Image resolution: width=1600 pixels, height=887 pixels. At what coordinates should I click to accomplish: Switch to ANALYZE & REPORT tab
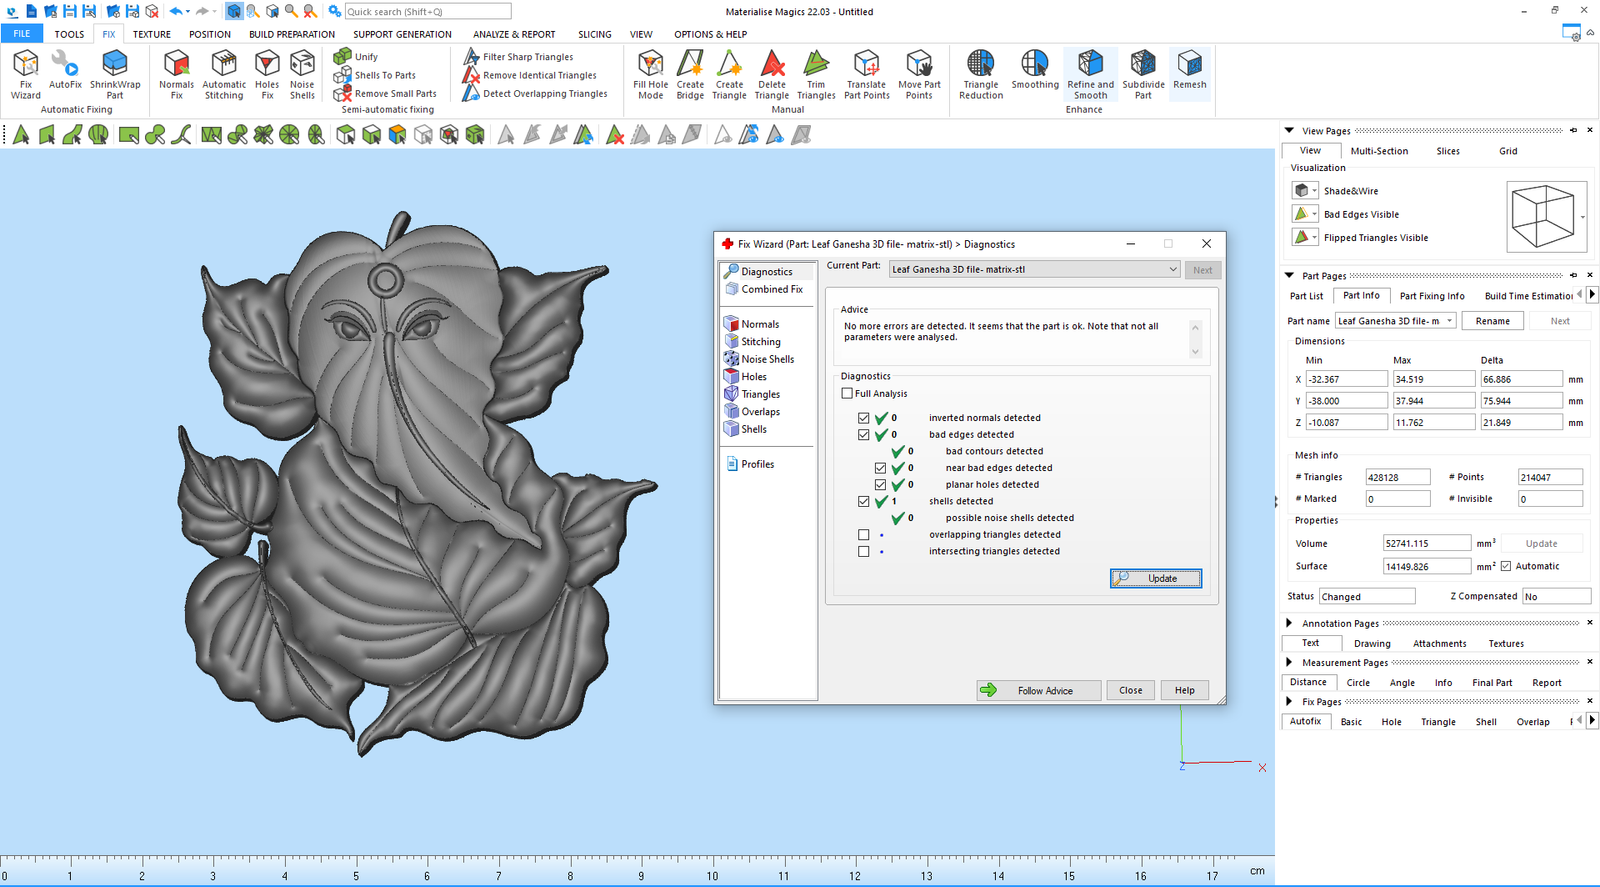[x=514, y=34]
